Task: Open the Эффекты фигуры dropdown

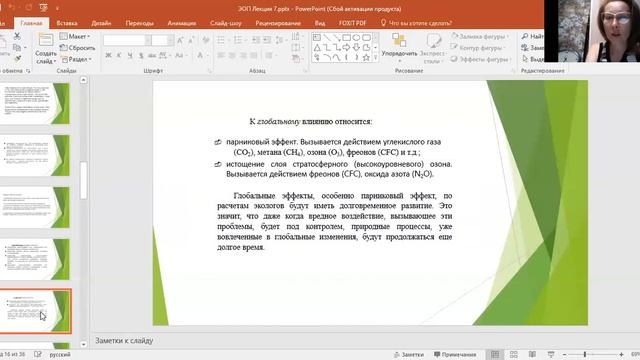Action: tap(481, 59)
